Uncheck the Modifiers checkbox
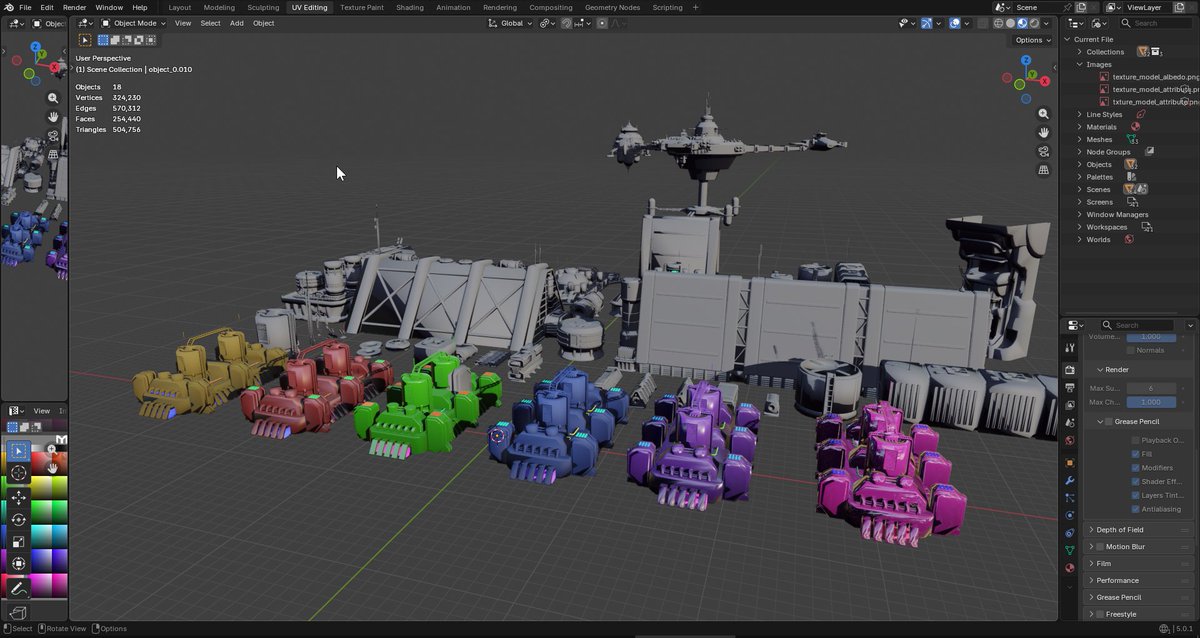Image resolution: width=1200 pixels, height=638 pixels. tap(1135, 468)
